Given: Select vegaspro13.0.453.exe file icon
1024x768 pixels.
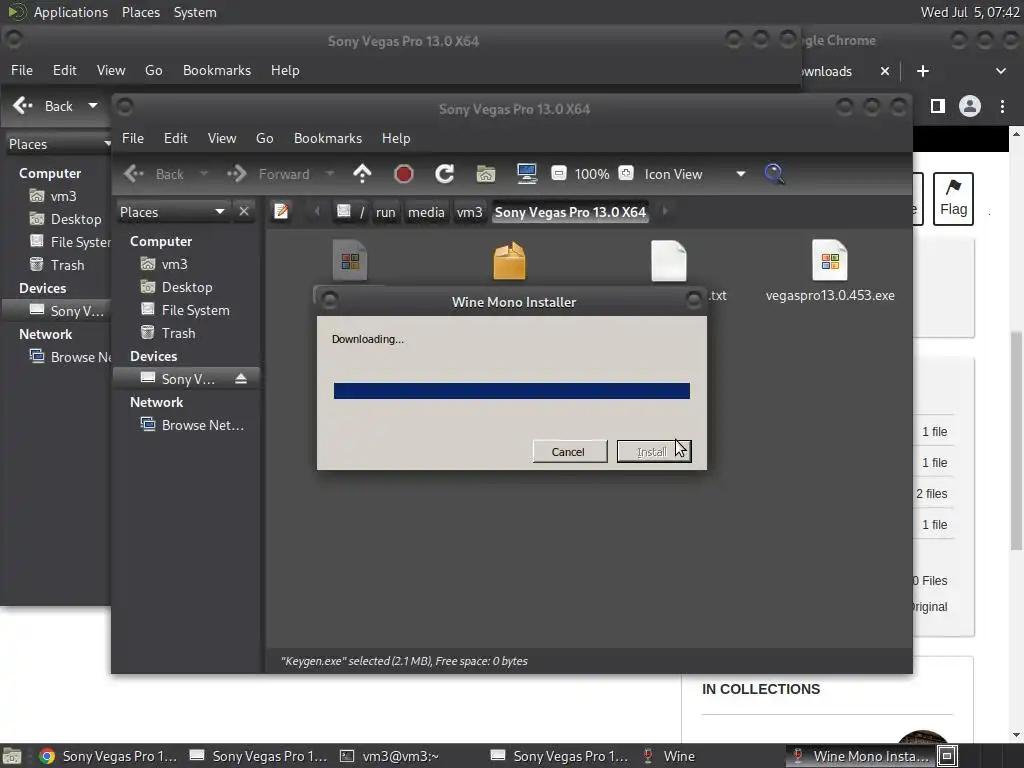Looking at the screenshot, I should coord(829,261).
